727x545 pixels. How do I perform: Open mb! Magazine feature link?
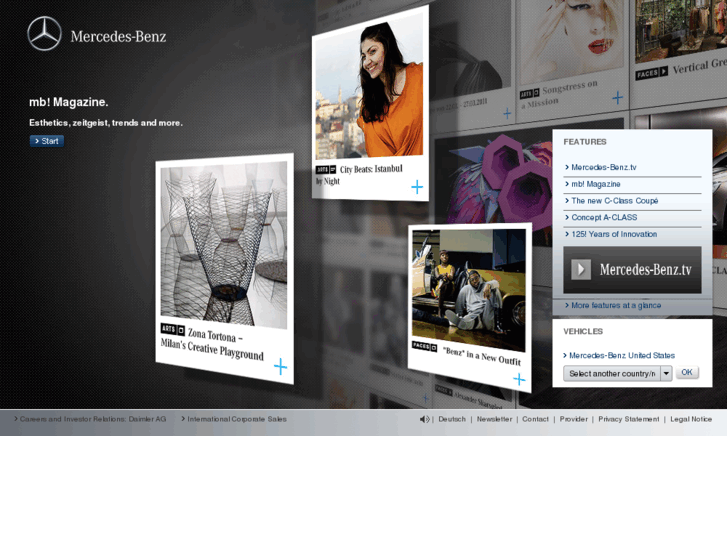[x=596, y=184]
